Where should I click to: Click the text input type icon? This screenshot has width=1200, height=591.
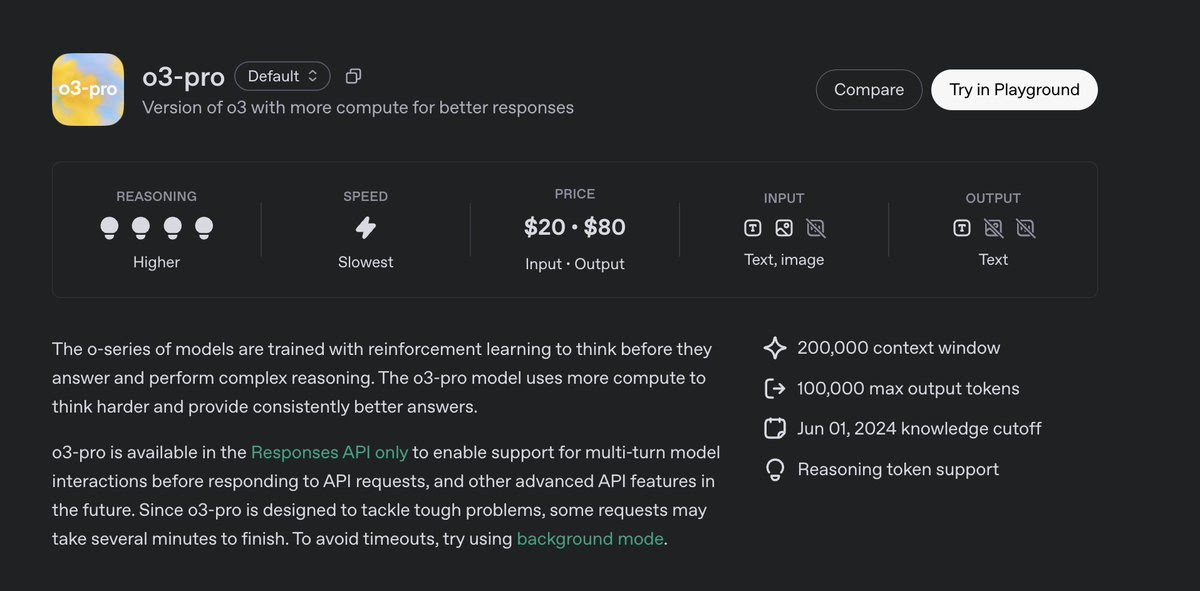753,228
